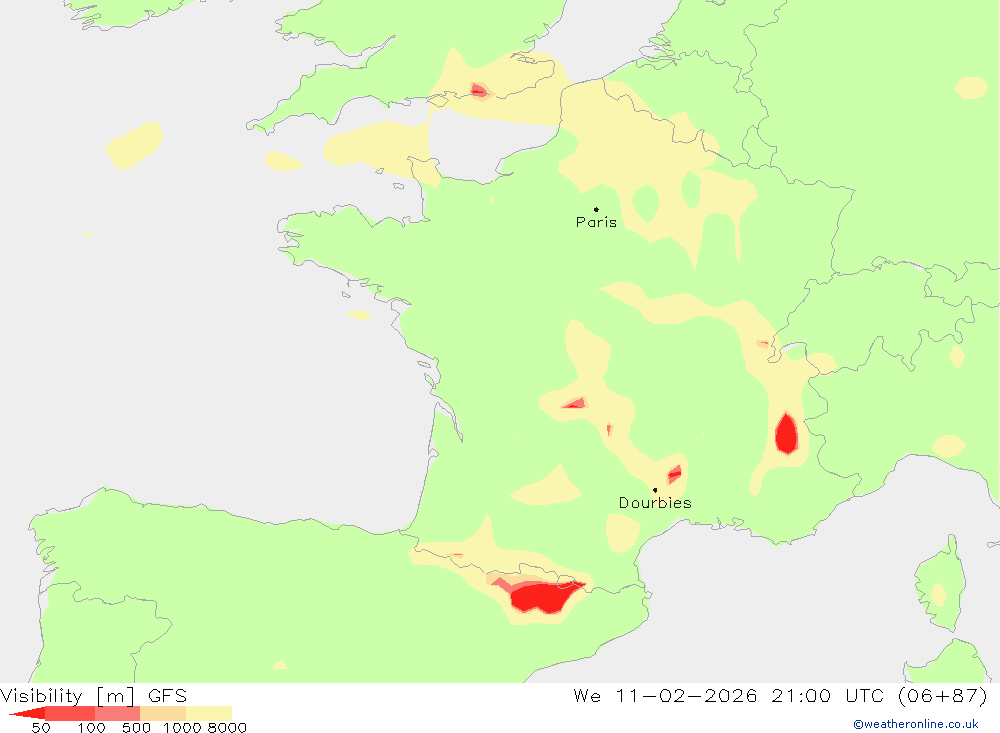Click the red oval low-visibility patch in the Alps
This screenshot has height=733, width=1000.
pyautogui.click(x=786, y=434)
